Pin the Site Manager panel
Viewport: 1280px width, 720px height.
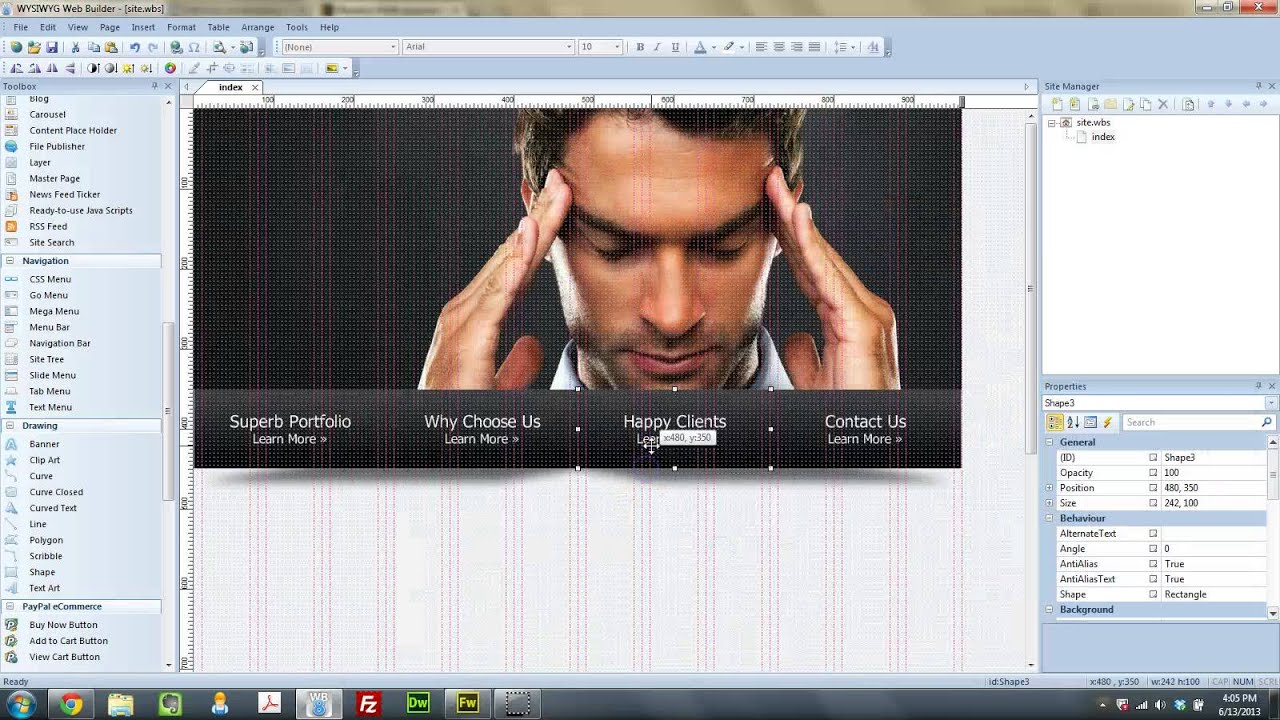pos(1258,86)
